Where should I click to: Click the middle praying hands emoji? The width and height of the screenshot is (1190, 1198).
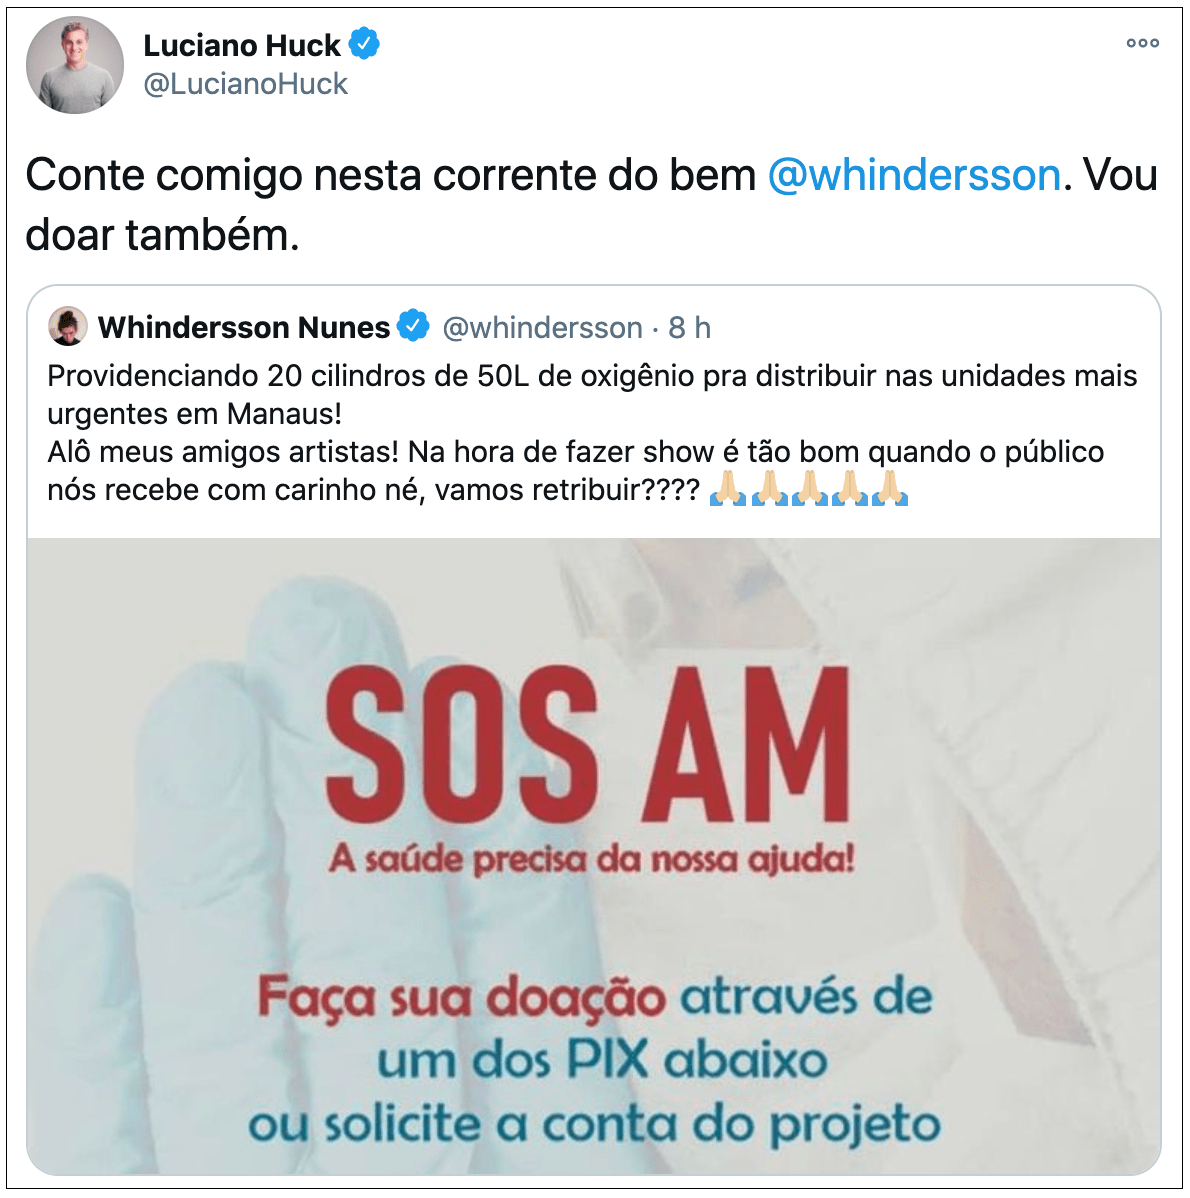(x=809, y=488)
